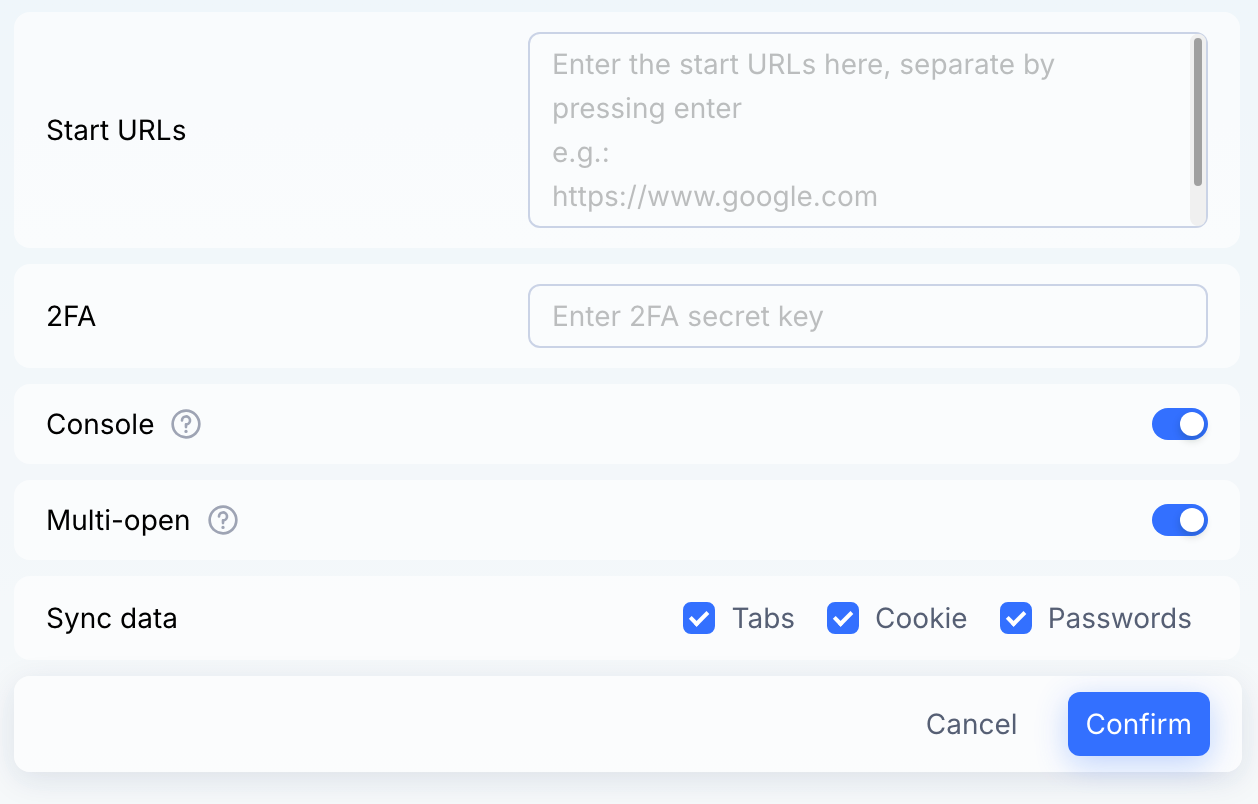Screen dimensions: 1258x804
Task: Click the Tabs checkbox label text
Action: coord(763,619)
